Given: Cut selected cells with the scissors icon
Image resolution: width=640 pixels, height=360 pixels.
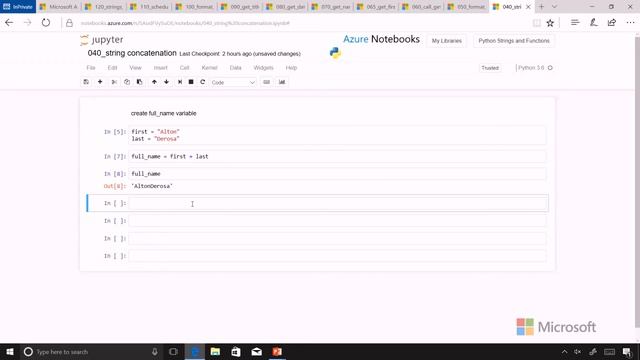Looking at the screenshot, I should click(x=114, y=82).
